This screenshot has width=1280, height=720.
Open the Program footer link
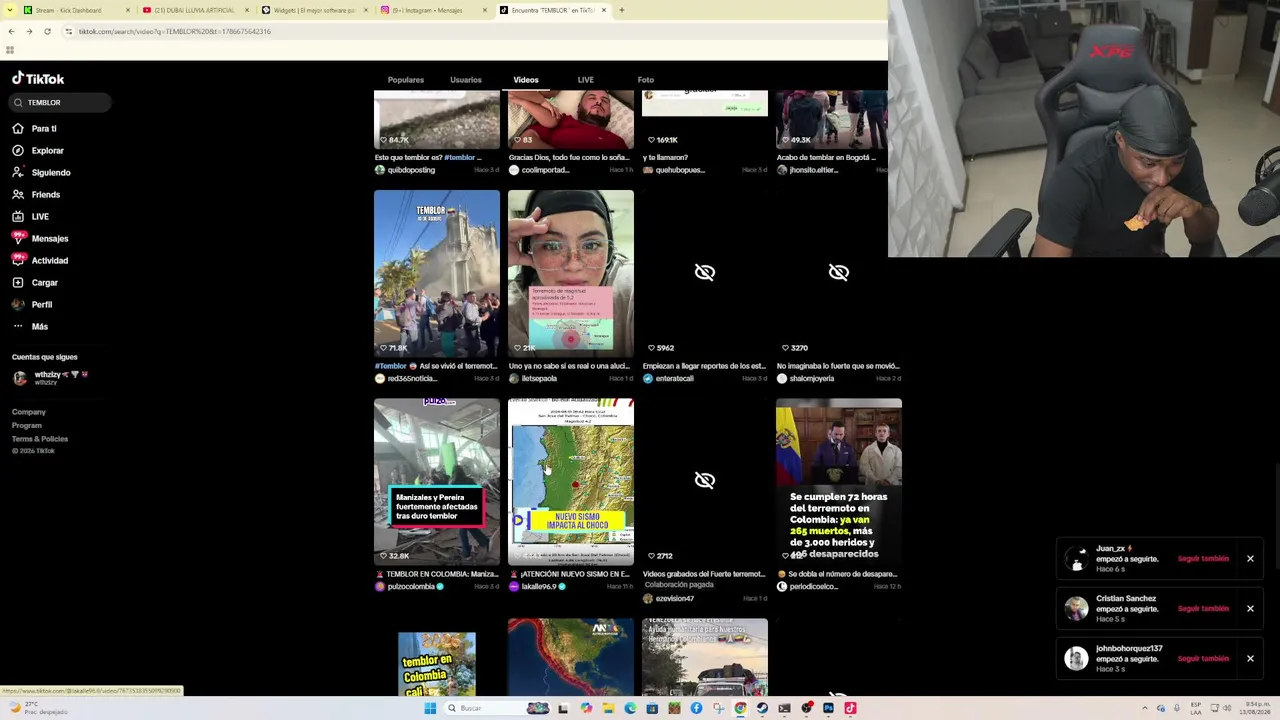(x=27, y=425)
